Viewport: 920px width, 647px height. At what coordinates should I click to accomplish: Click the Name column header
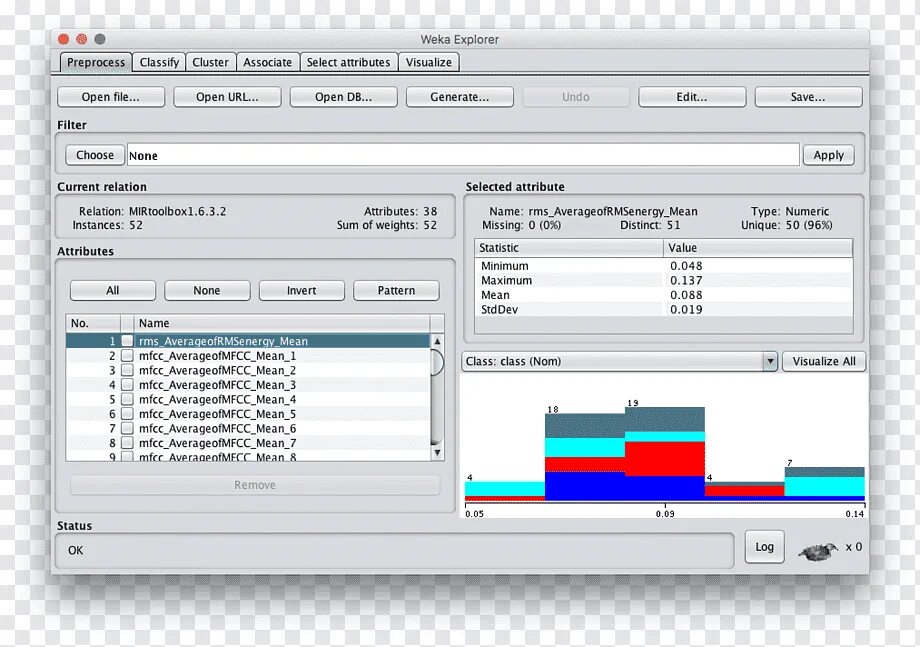click(x=282, y=323)
